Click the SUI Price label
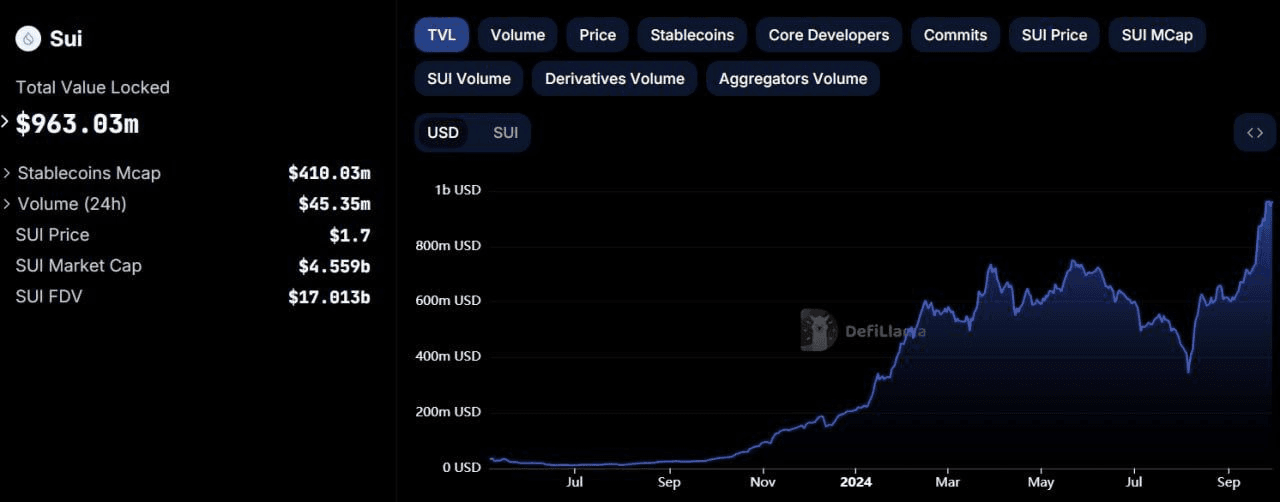Screen dimensions: 1280x502 click(x=52, y=235)
